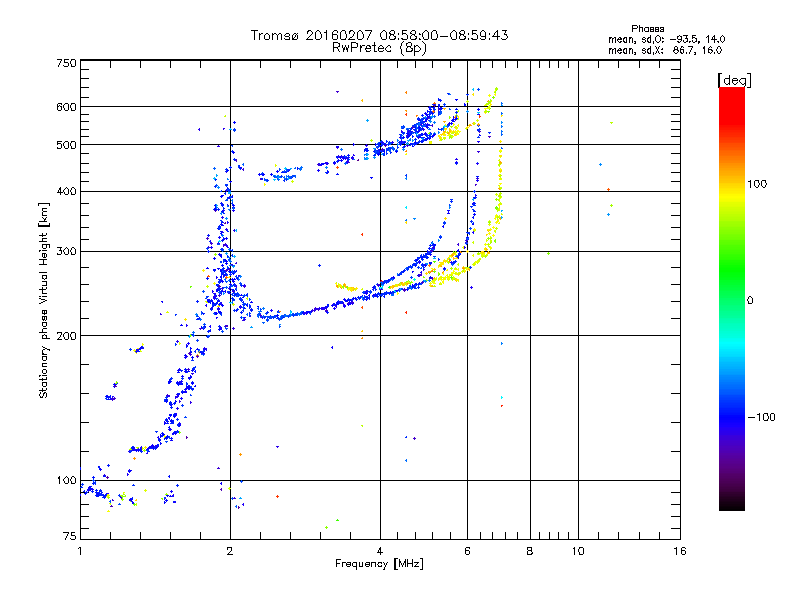Viewport: 800px width, 600px height.
Task: Click the plot title 'Tromsø 20160207 08:58:00-08:59:43'
Action: coord(379,35)
